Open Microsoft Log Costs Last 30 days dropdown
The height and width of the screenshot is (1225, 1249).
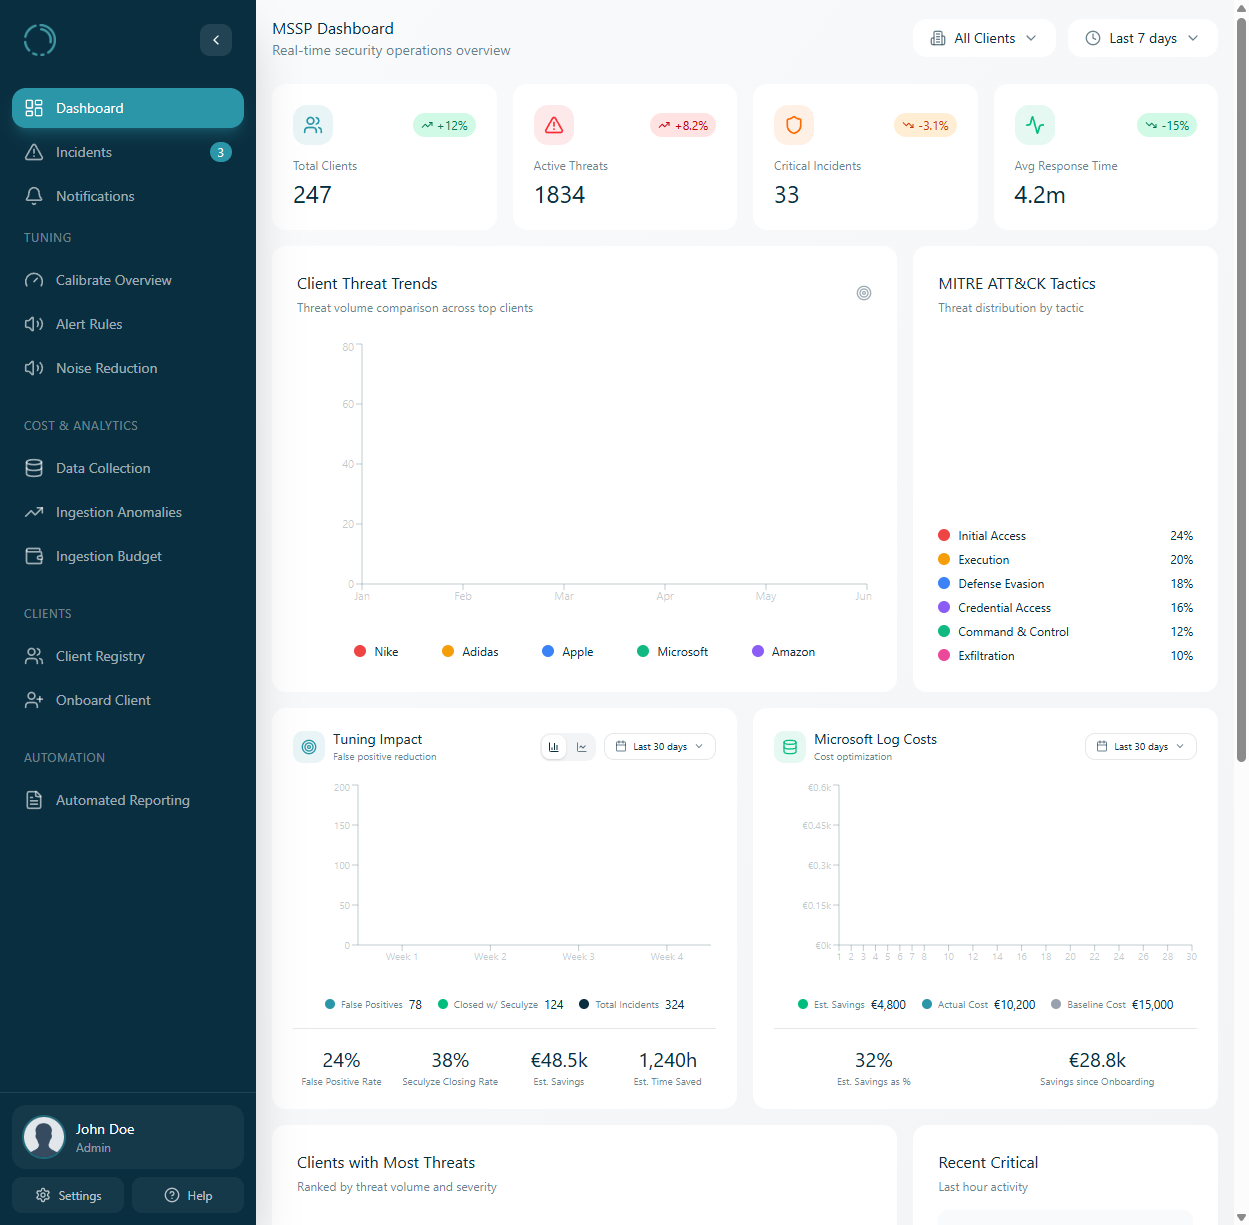coord(1141,747)
